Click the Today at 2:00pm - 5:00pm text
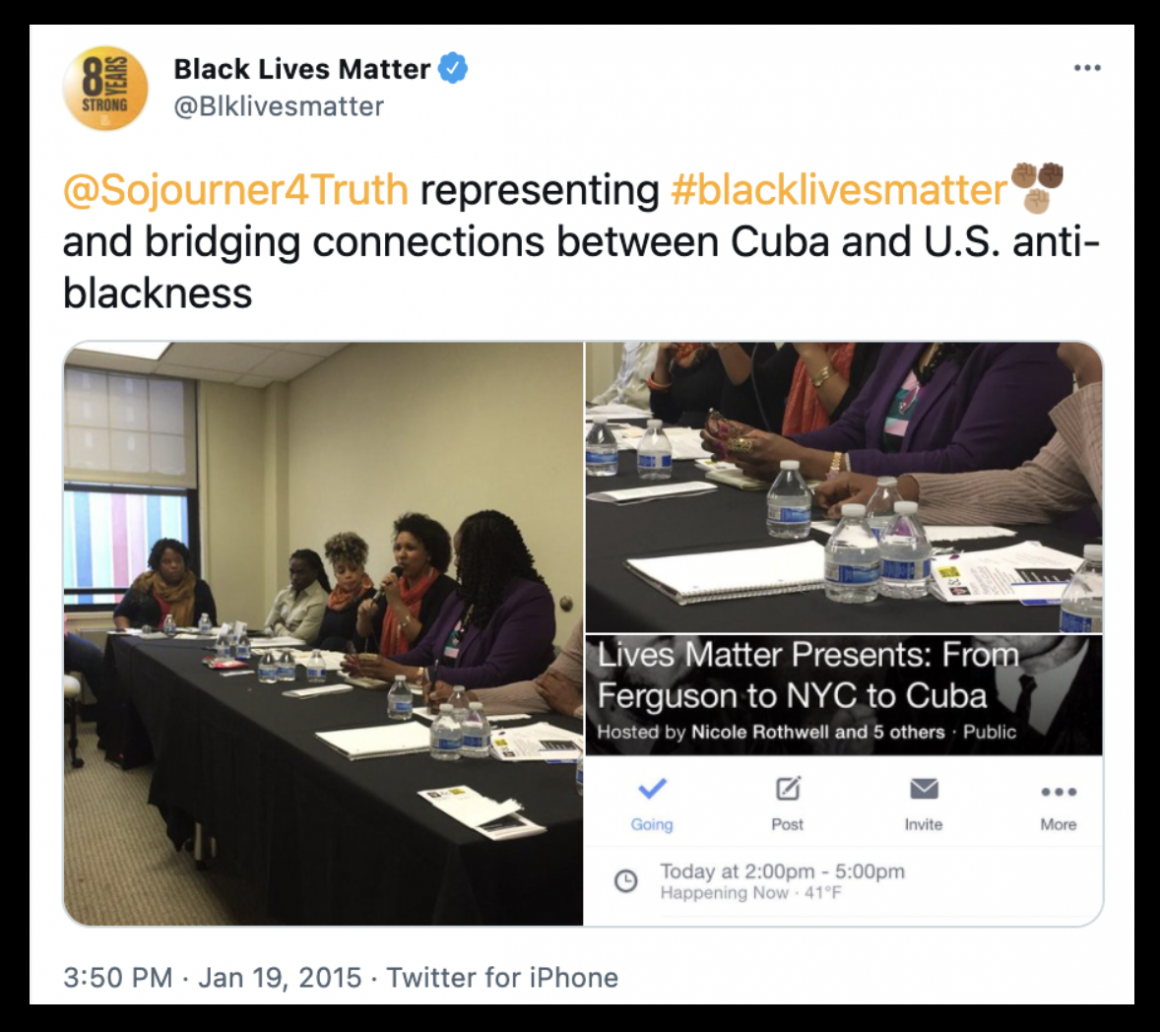Image resolution: width=1160 pixels, height=1032 pixels. [782, 871]
